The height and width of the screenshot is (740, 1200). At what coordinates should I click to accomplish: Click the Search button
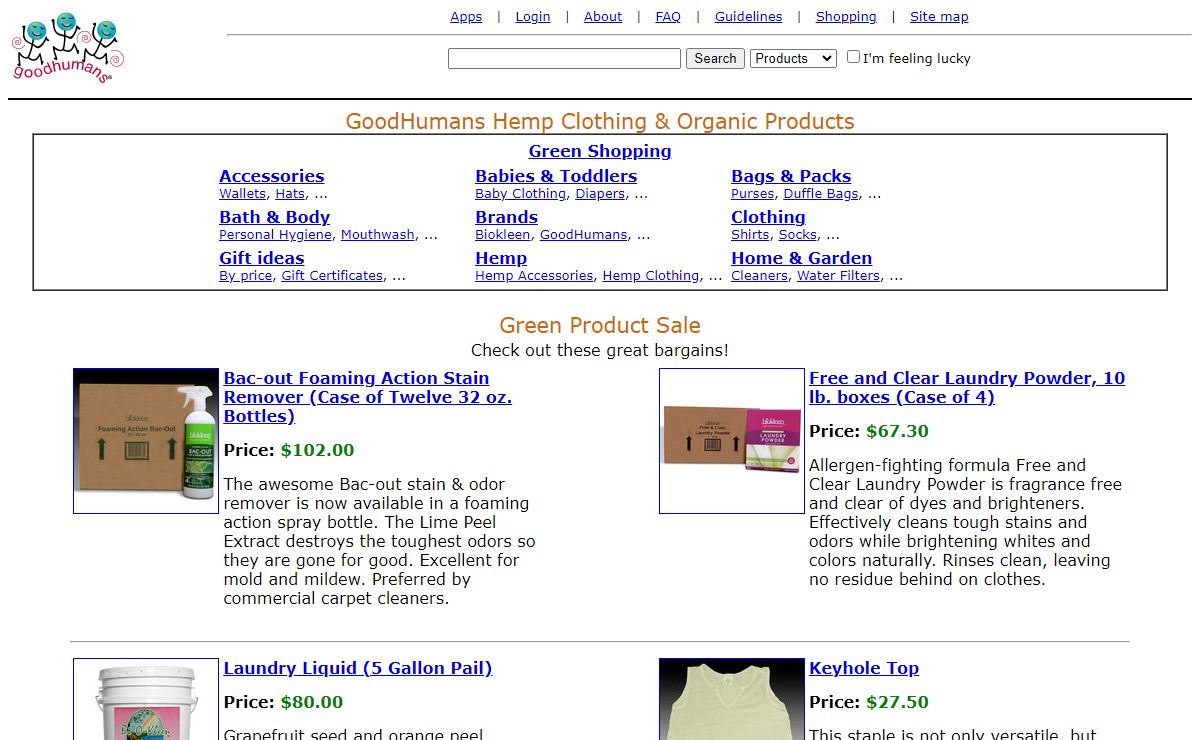coord(715,59)
